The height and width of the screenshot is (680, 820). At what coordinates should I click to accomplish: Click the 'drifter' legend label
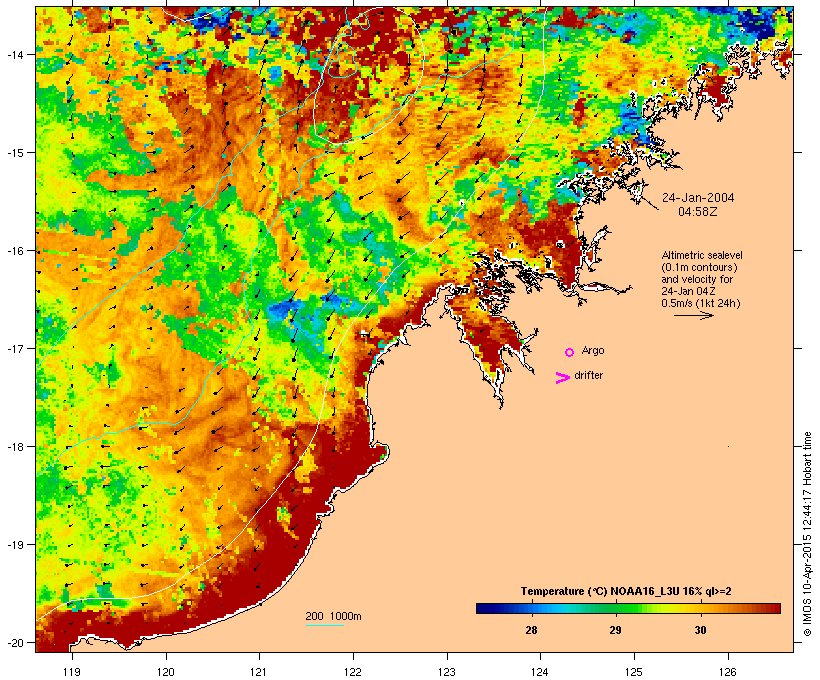(588, 375)
